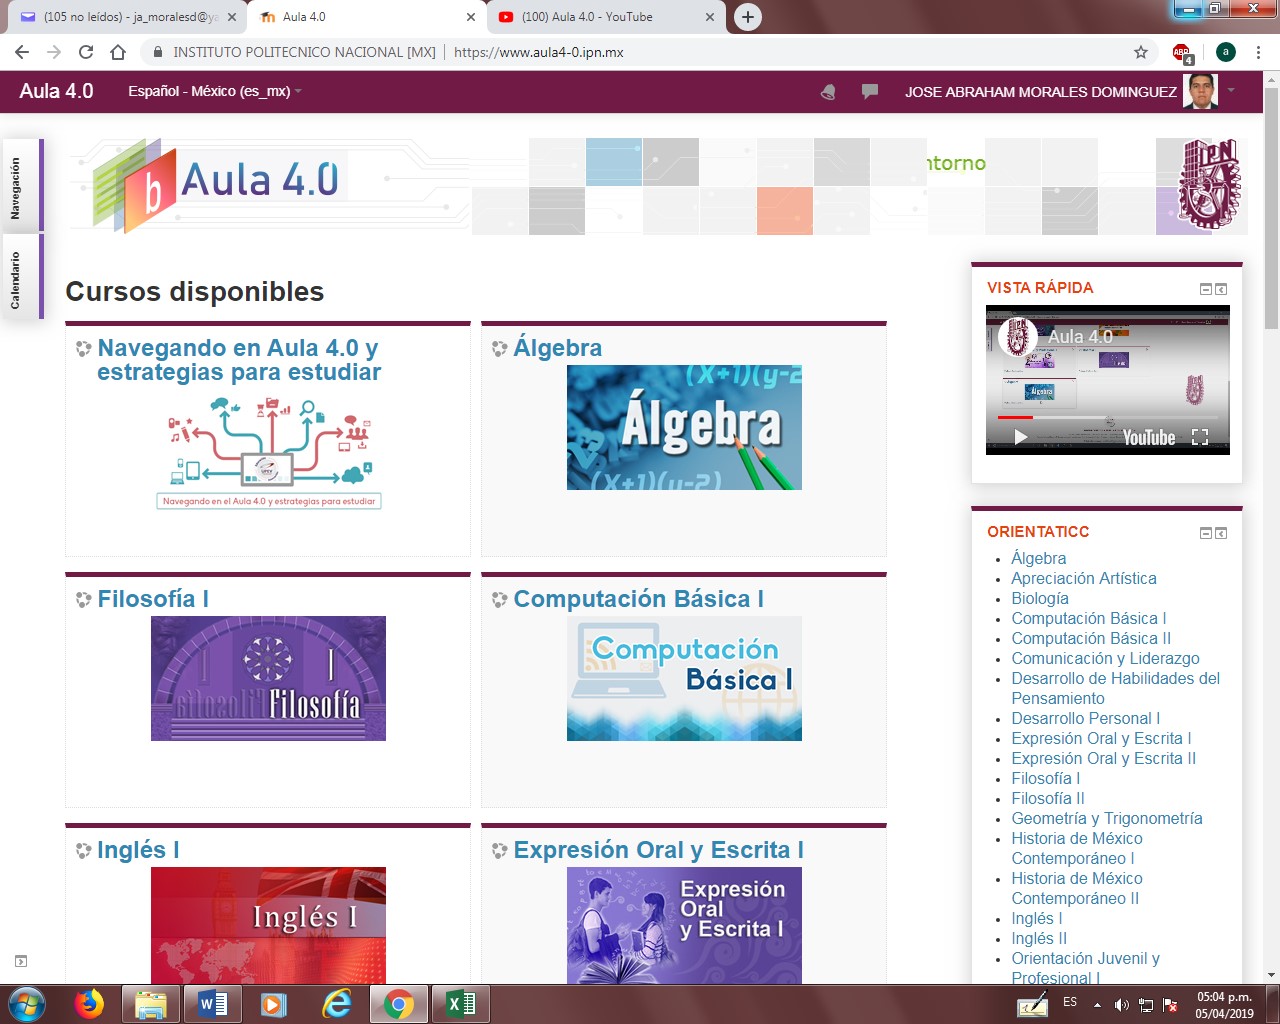Close the Aula 4.0 browser tab
Screen dimensions: 1280x1024
[x=471, y=17]
